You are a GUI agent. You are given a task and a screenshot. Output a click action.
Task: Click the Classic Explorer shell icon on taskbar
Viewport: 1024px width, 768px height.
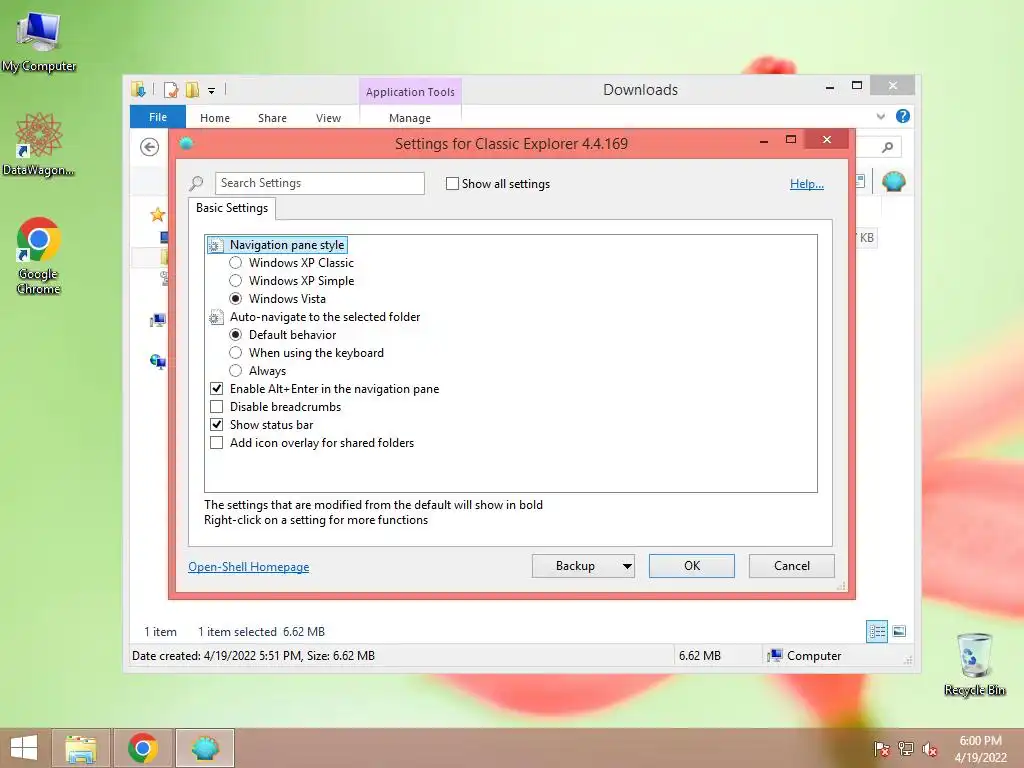[x=205, y=748]
